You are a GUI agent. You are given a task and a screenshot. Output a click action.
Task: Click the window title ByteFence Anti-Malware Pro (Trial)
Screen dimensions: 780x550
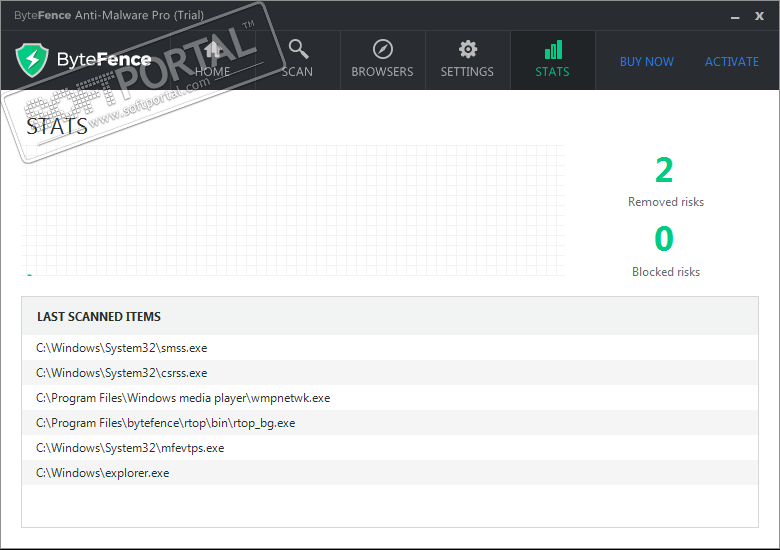(109, 15)
